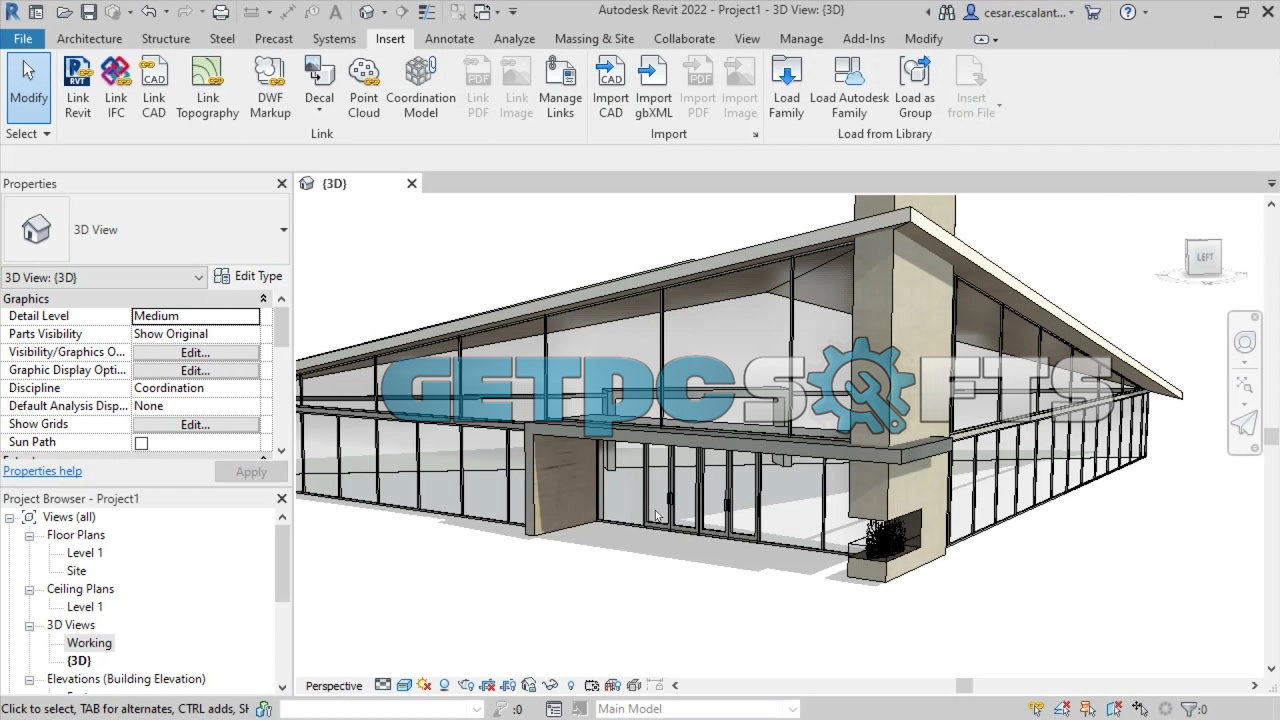The image size is (1280, 720).
Task: Collapse the 3D Views tree node
Action: 29,625
